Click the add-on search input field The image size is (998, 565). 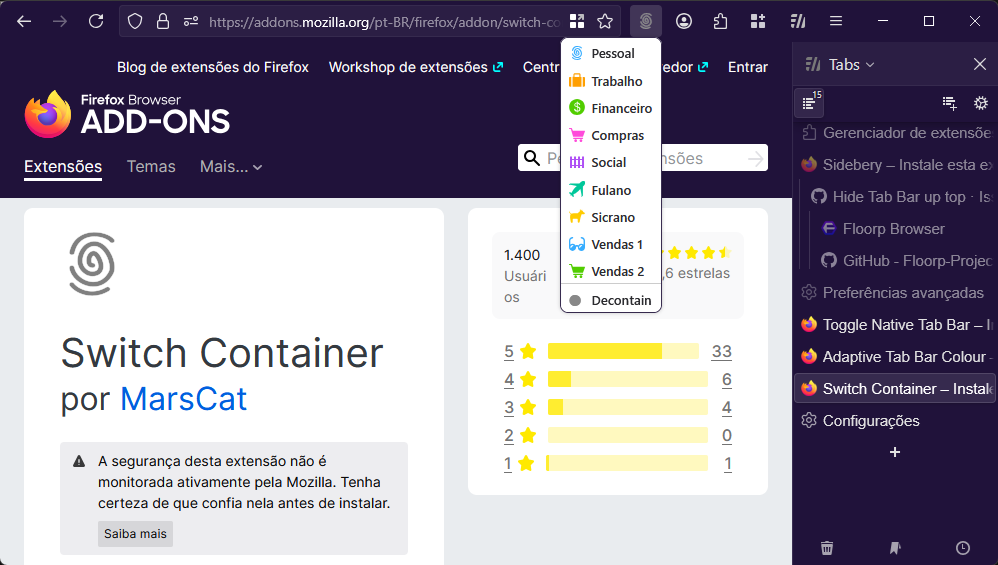pyautogui.click(x=643, y=158)
